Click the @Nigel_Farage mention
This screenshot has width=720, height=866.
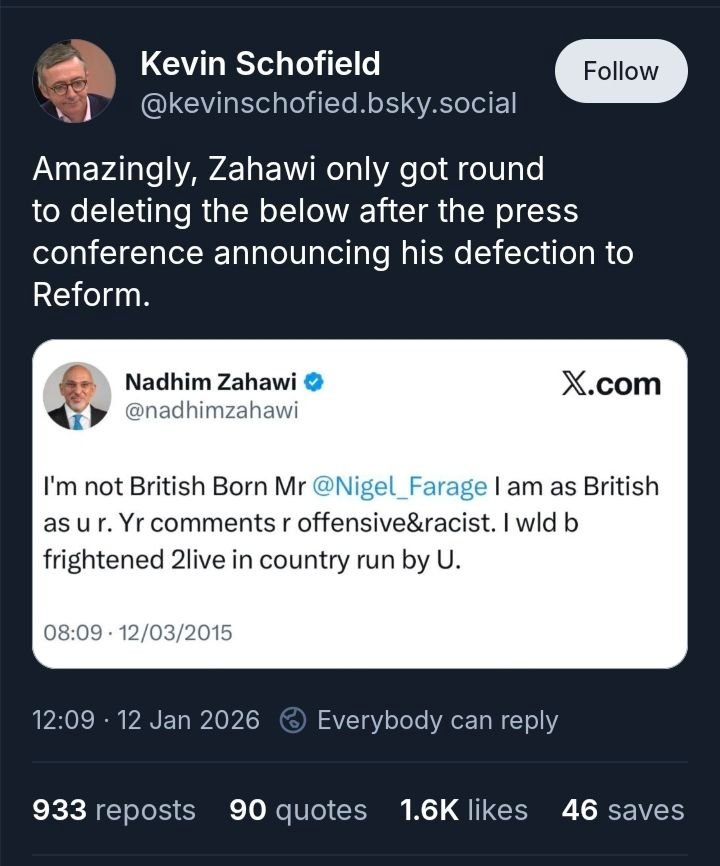point(400,487)
